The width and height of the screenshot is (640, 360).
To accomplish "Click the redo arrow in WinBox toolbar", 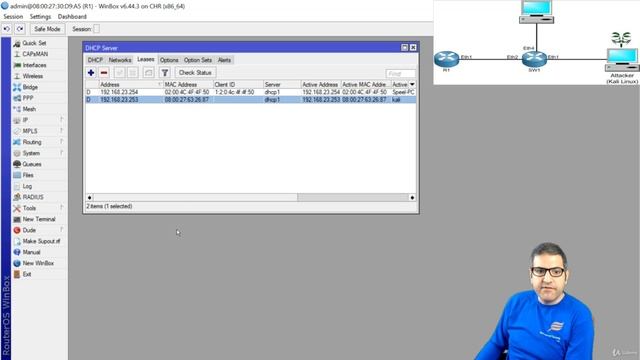I will 20,29.
